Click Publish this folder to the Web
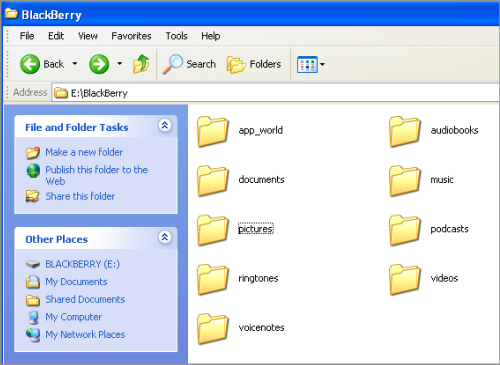Image resolution: width=500 pixels, height=365 pixels. pos(97,175)
